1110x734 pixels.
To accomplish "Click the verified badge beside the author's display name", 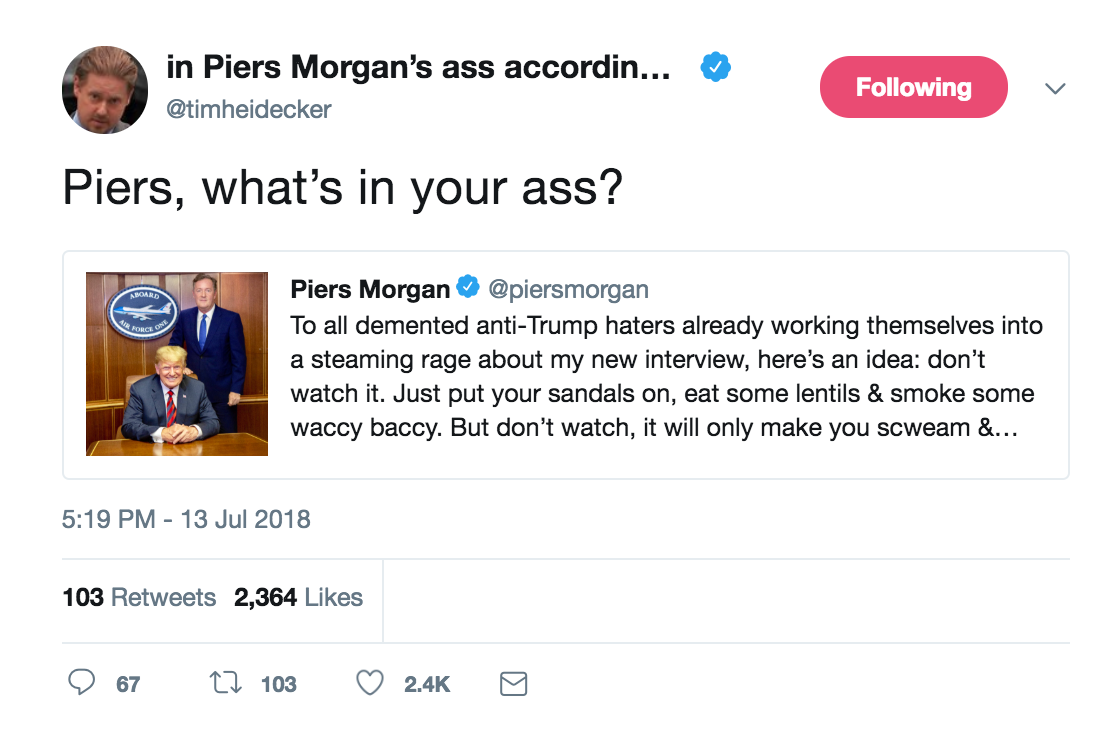I will (x=715, y=68).
